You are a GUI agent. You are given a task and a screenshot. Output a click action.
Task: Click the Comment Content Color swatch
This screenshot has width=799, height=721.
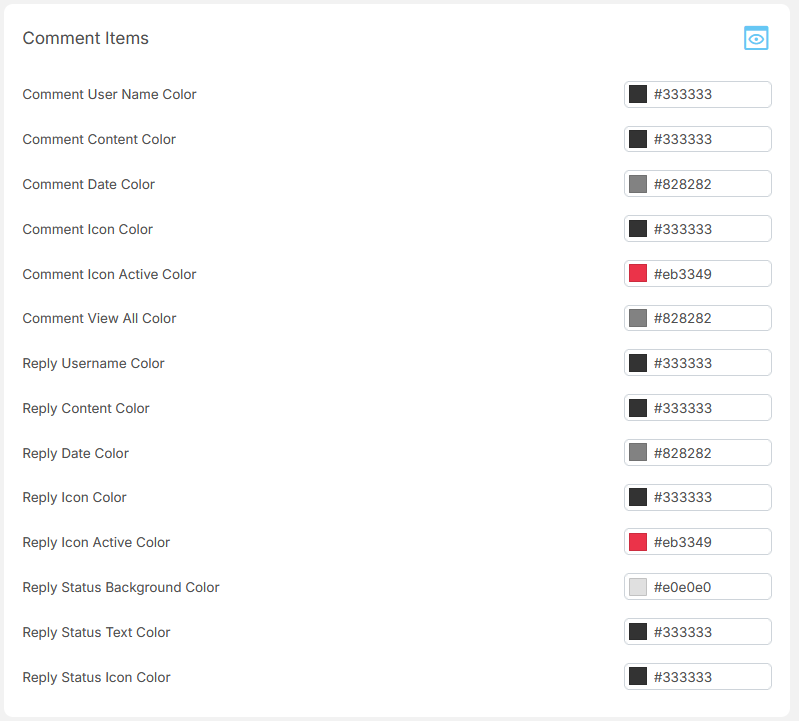(638, 139)
